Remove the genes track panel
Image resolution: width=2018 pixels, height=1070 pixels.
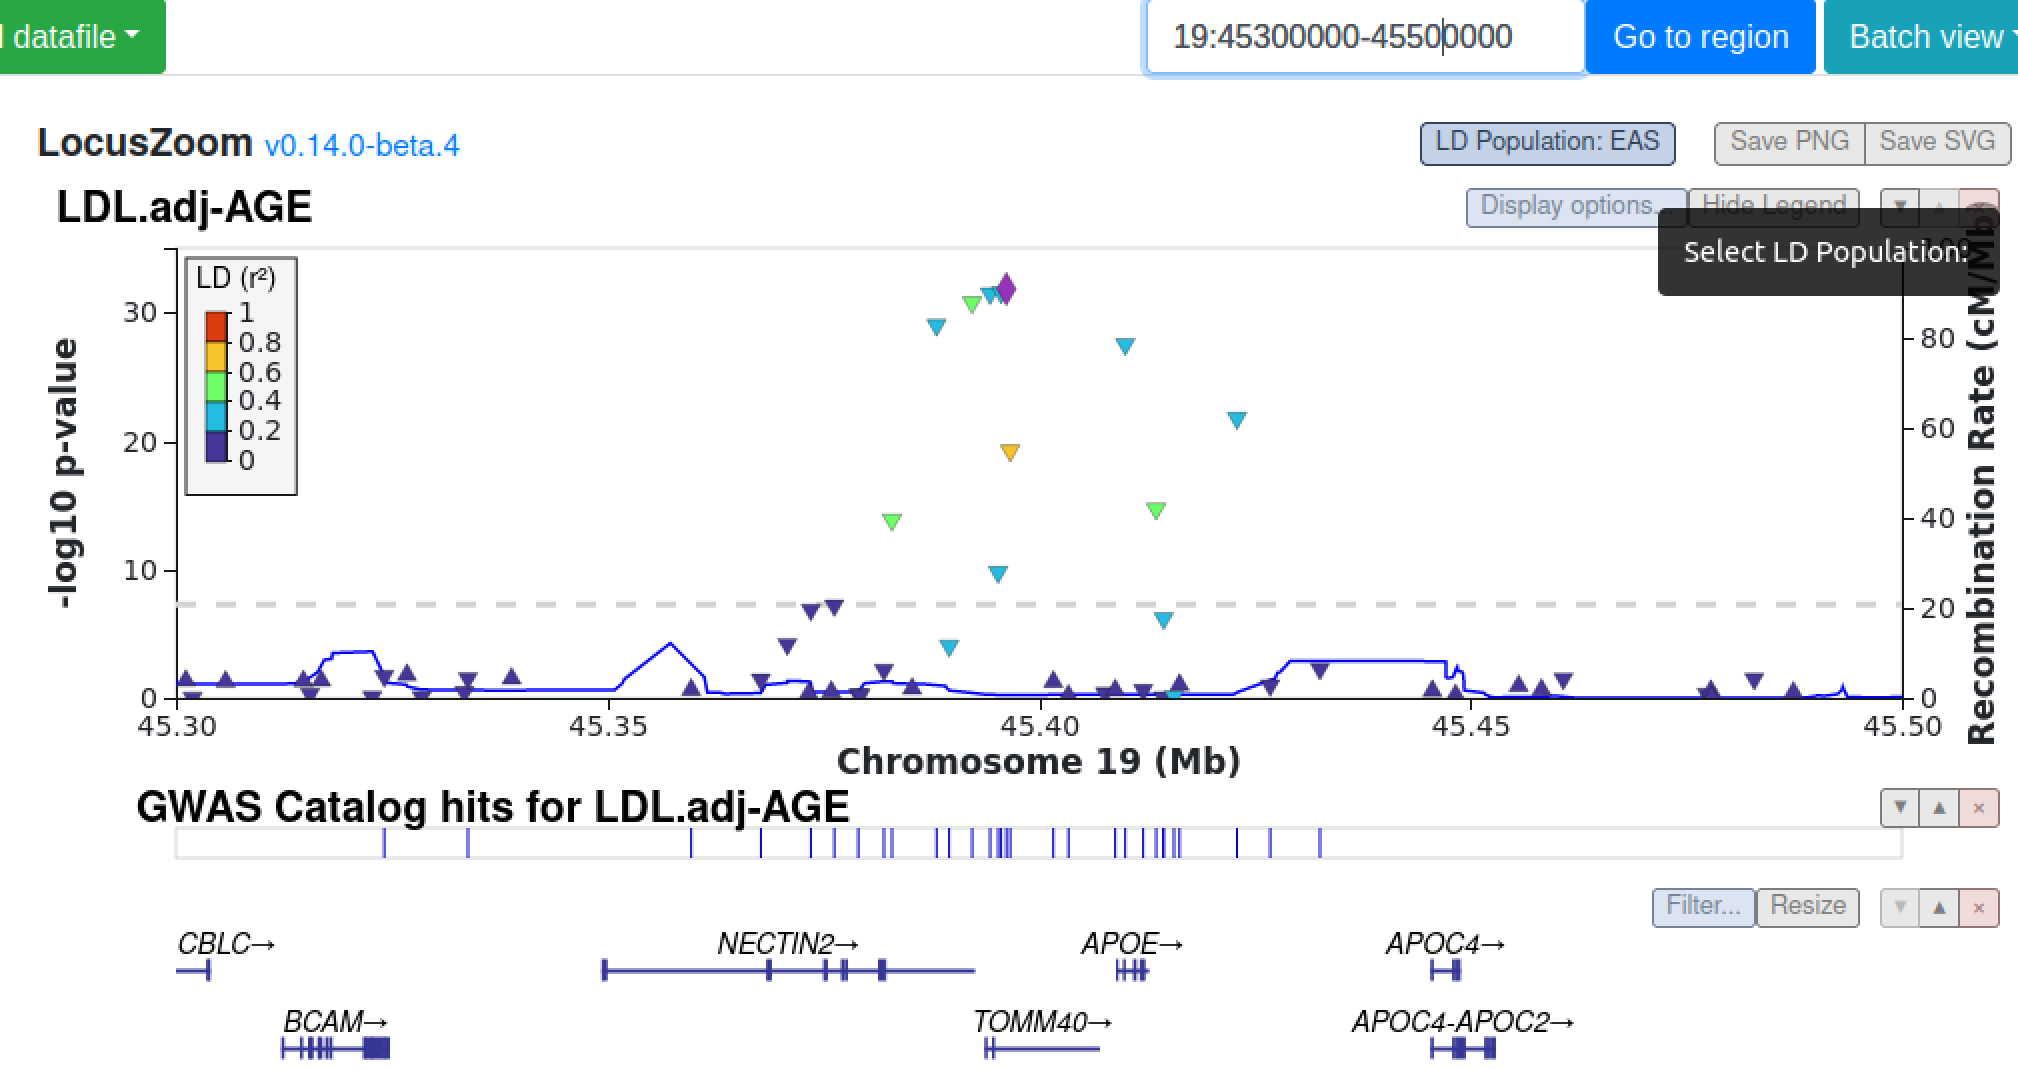[x=1977, y=907]
